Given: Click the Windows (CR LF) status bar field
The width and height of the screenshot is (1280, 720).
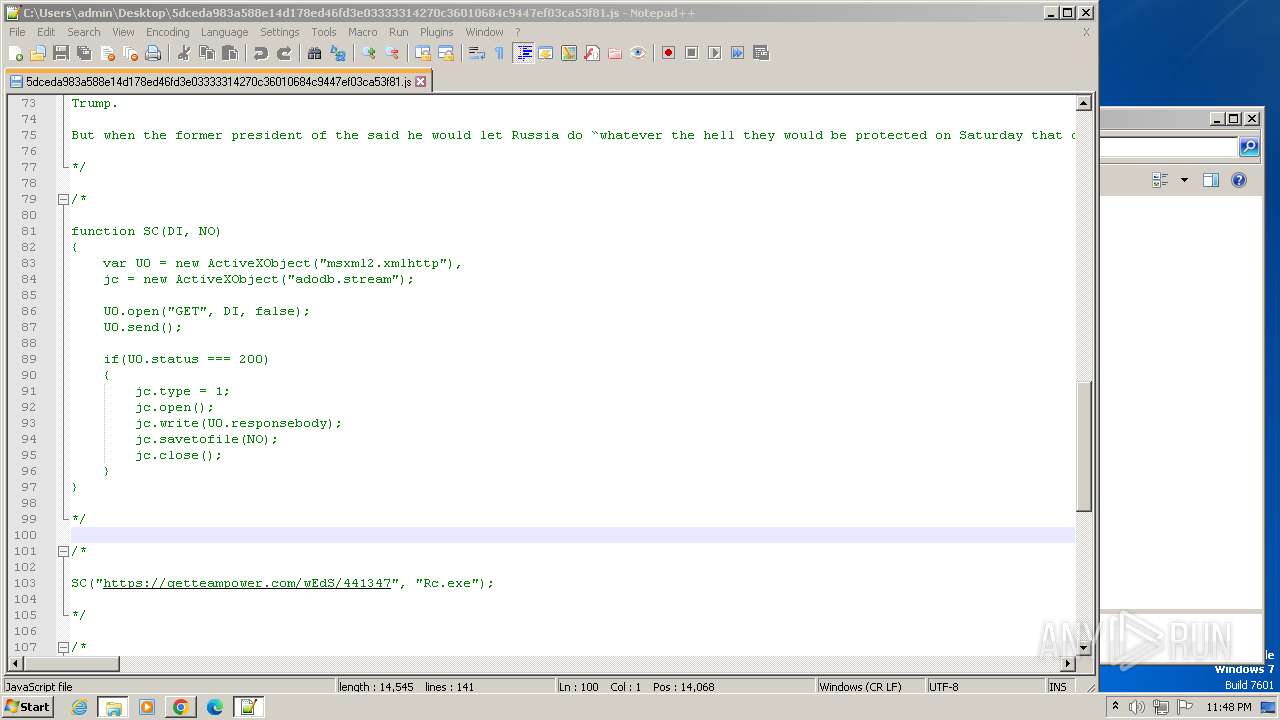Looking at the screenshot, I should [870, 687].
